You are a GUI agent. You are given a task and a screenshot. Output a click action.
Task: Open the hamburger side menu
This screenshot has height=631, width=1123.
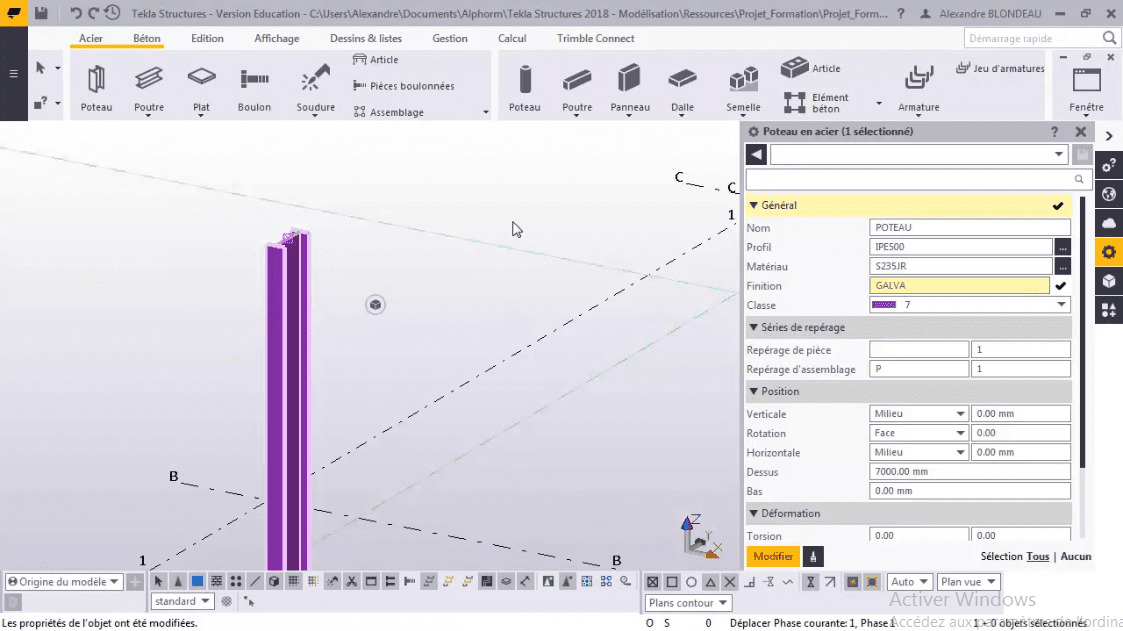coord(13,73)
